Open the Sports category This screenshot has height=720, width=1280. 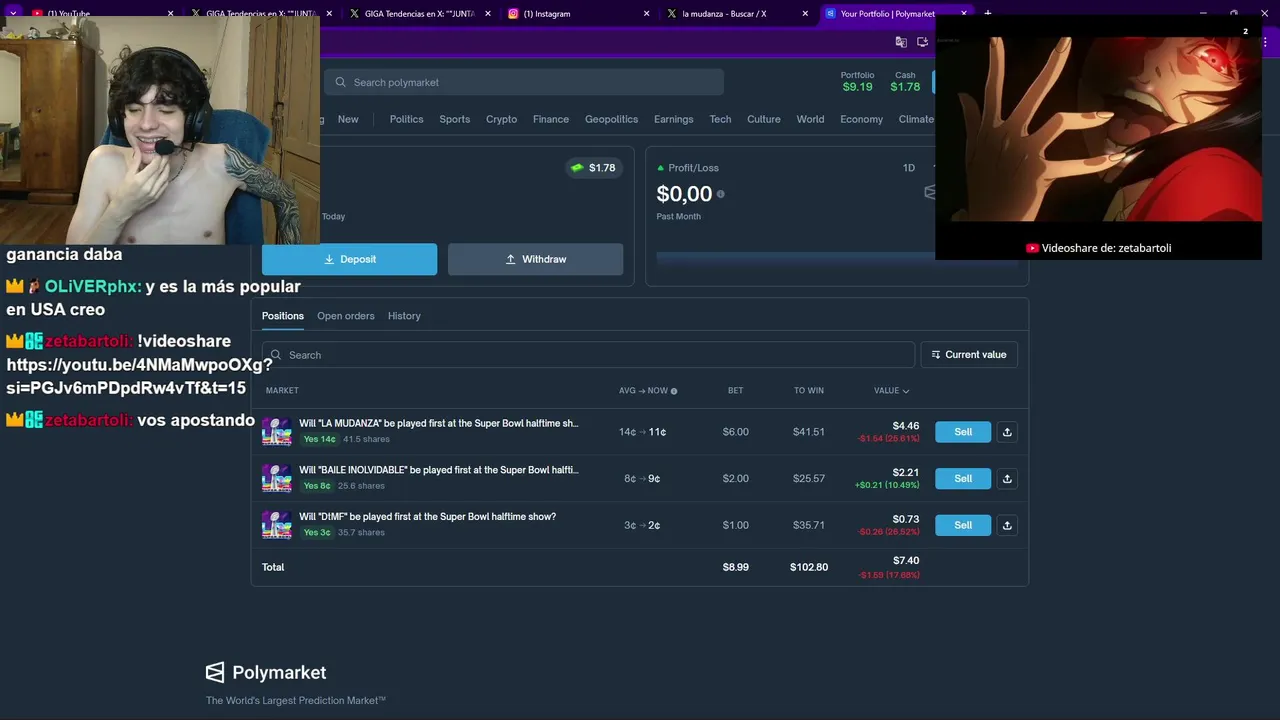pyautogui.click(x=454, y=119)
